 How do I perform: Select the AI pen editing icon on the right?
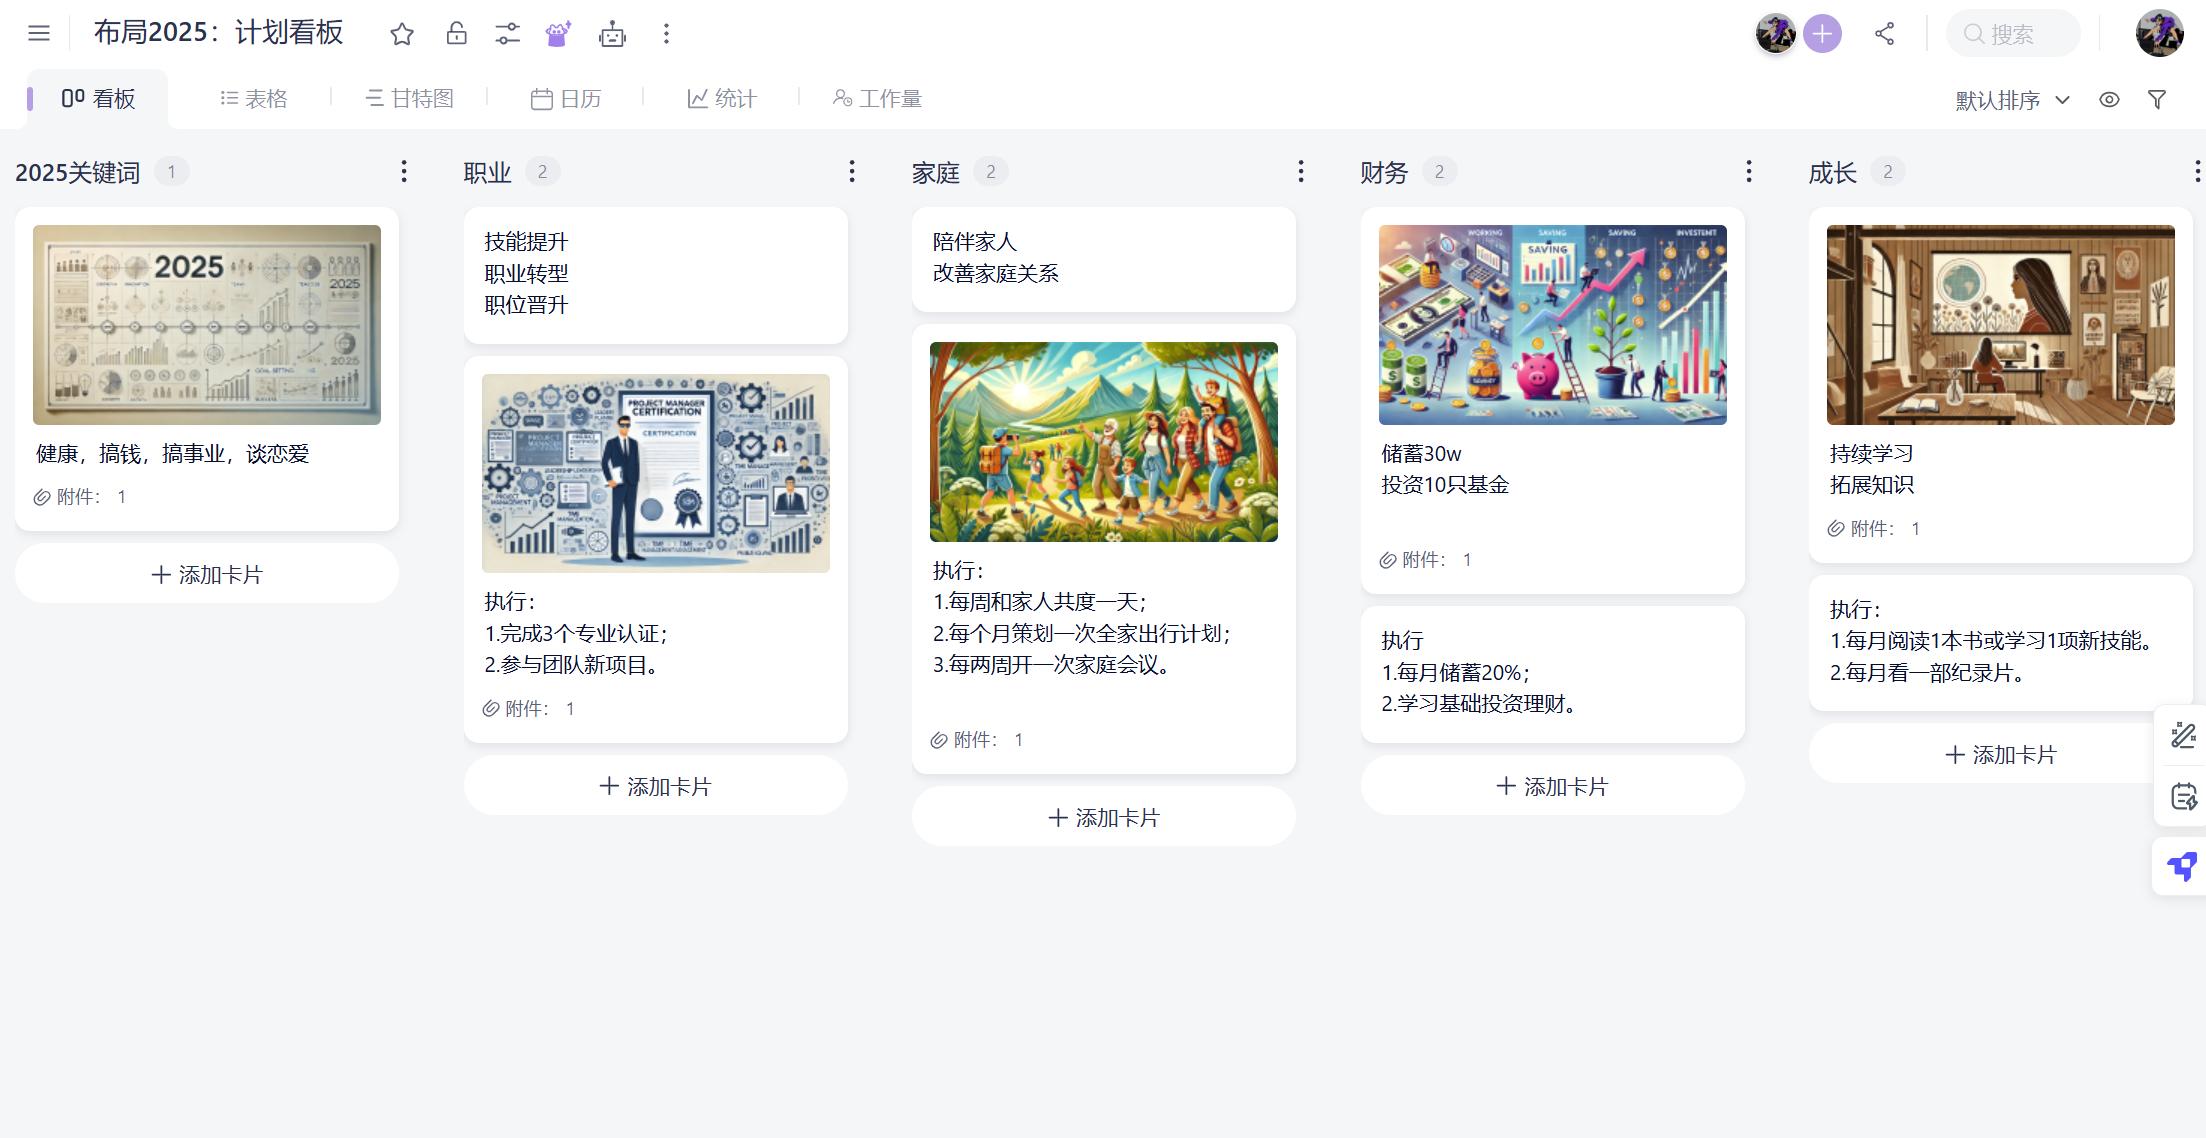point(2182,735)
